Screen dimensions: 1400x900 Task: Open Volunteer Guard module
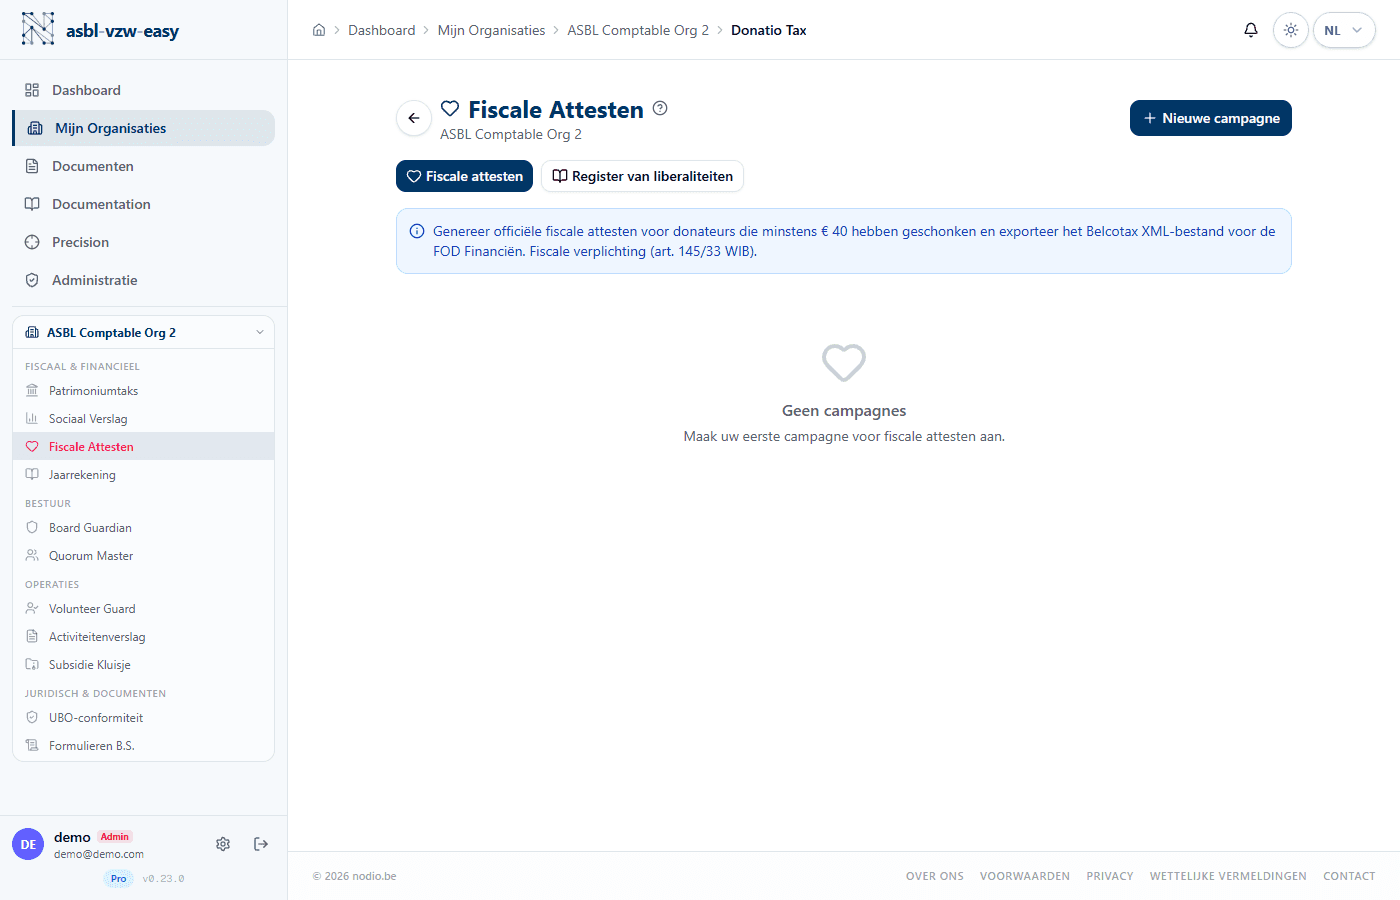143,609
